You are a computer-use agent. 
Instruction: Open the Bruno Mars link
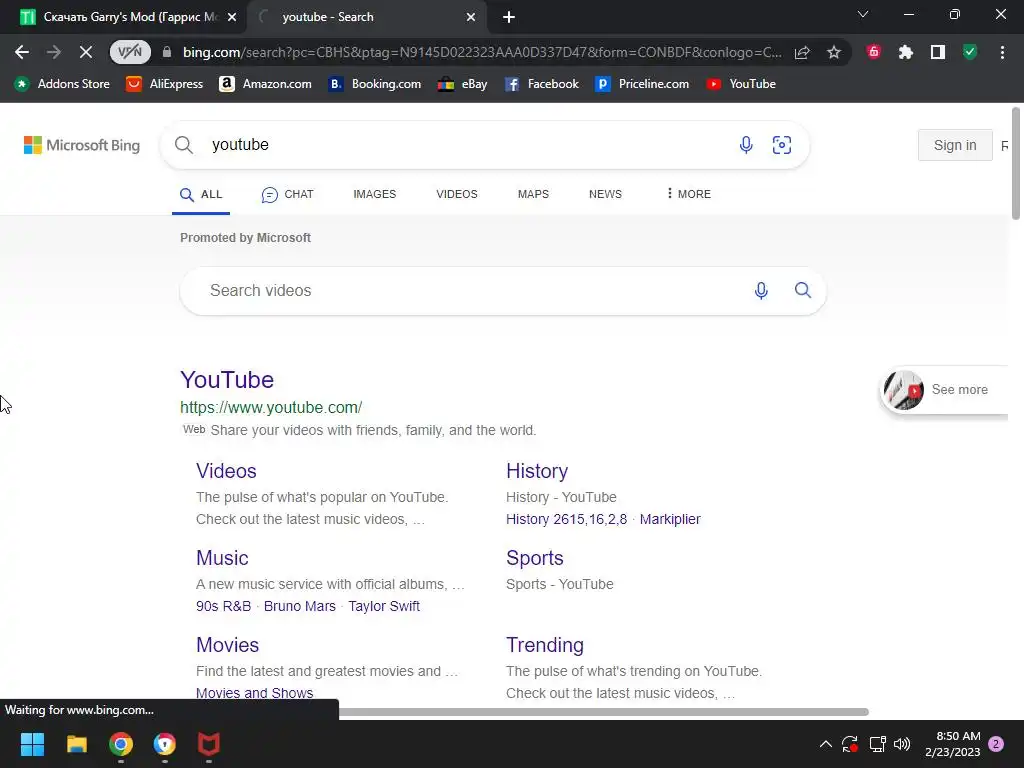(x=300, y=606)
